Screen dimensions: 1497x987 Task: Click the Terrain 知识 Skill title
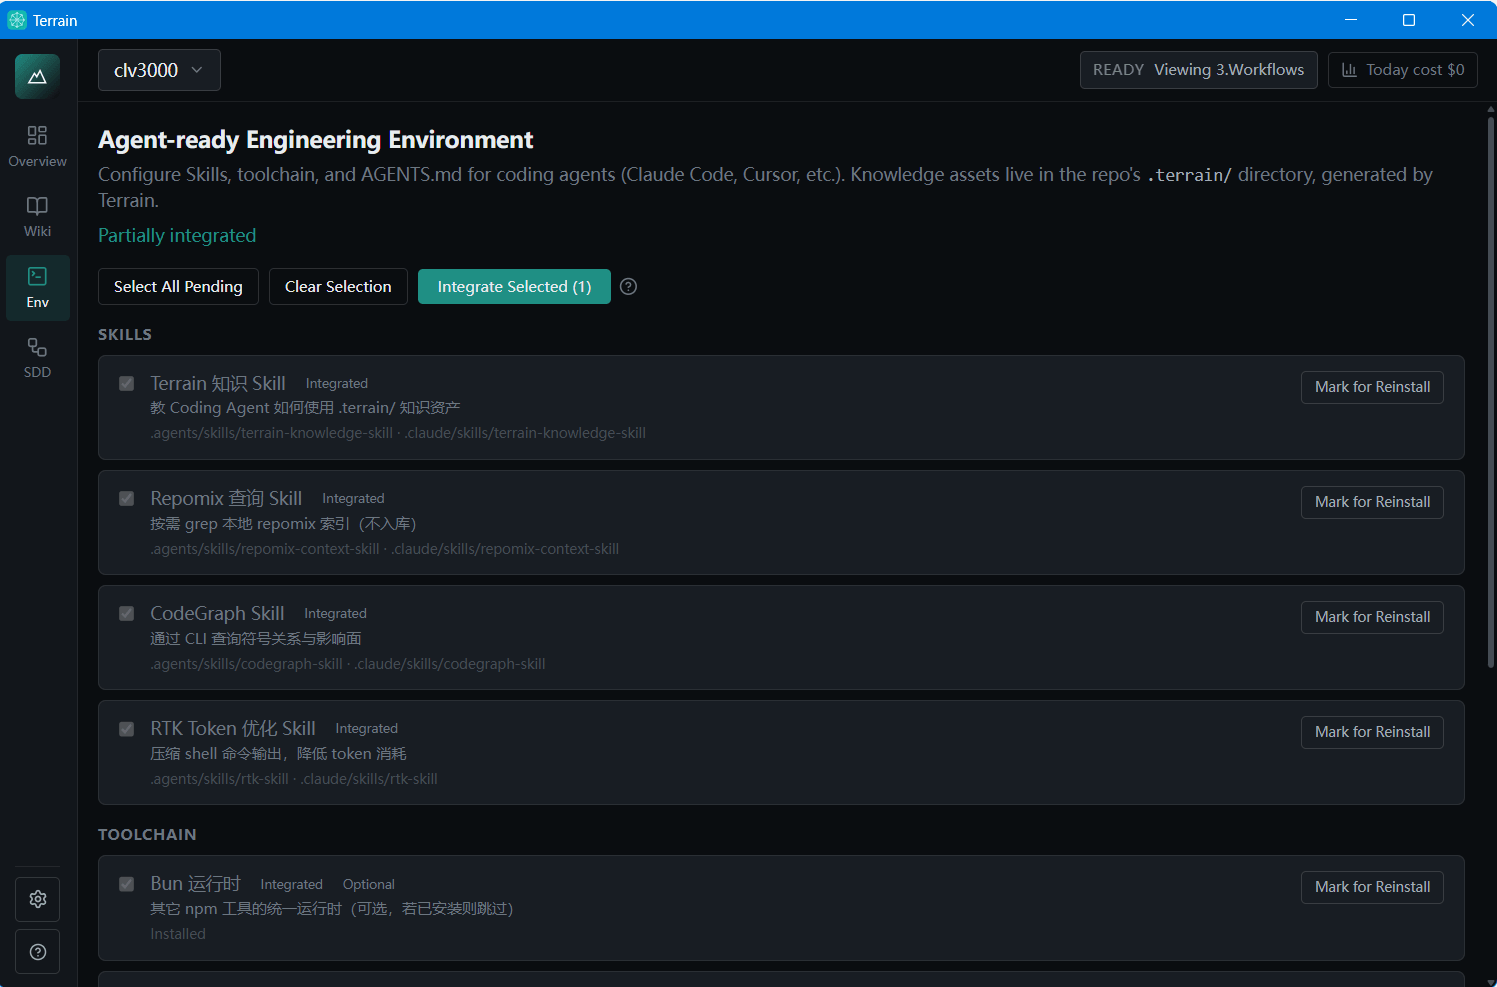218,383
